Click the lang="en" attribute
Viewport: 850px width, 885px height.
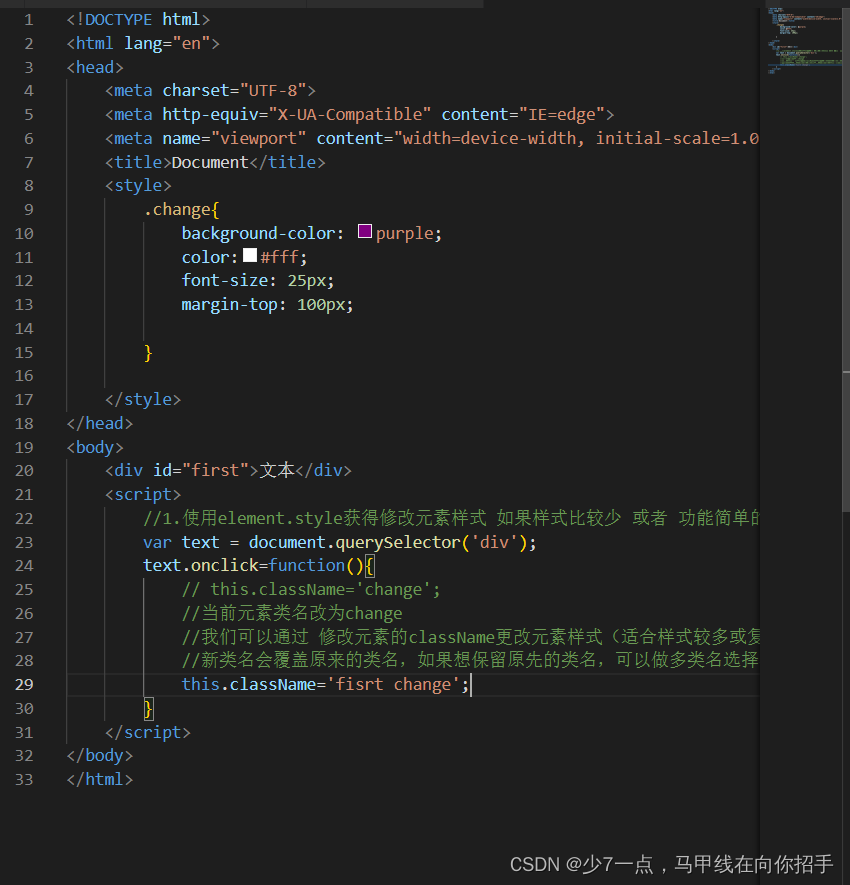pyautogui.click(x=167, y=43)
